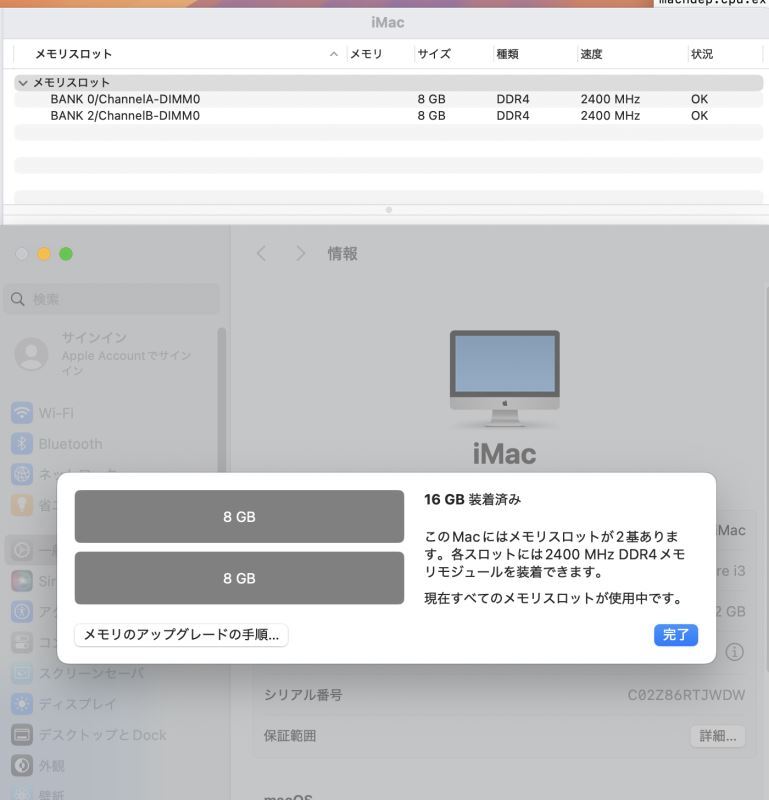Viewport: 769px width, 800px height.
Task: Open スクリーンセーバ in sidebar
Action: (x=78, y=673)
